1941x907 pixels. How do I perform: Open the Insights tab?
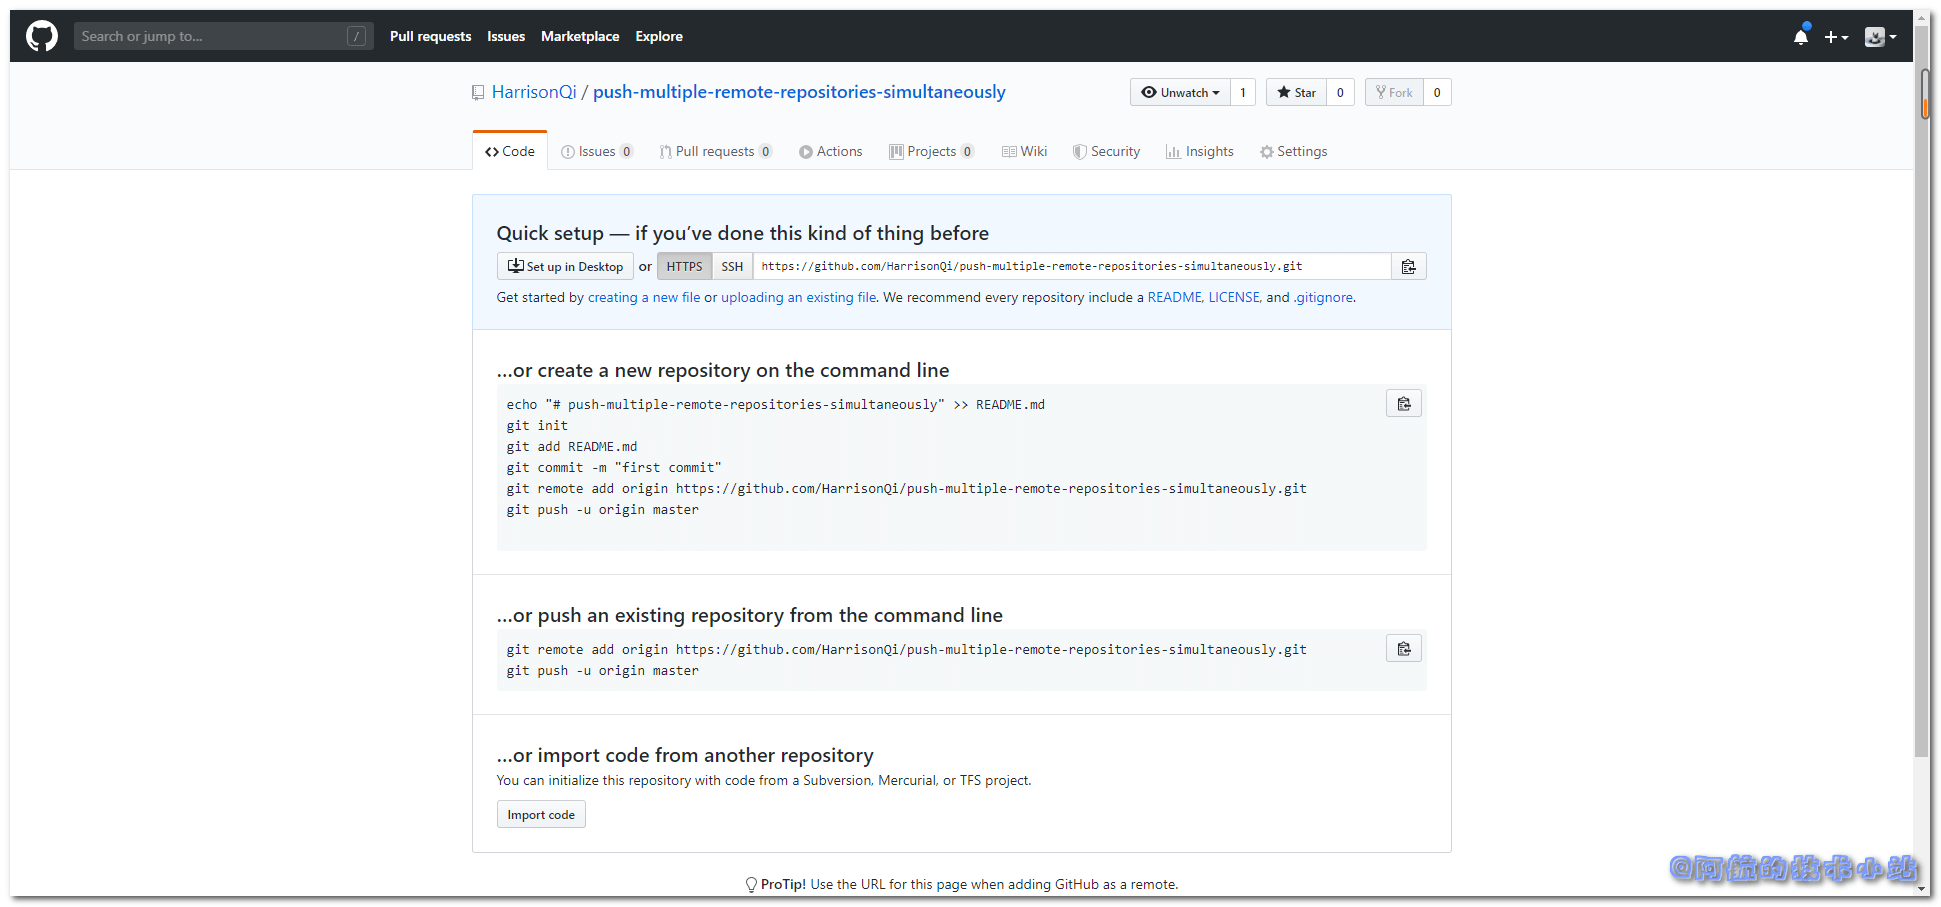(1199, 152)
